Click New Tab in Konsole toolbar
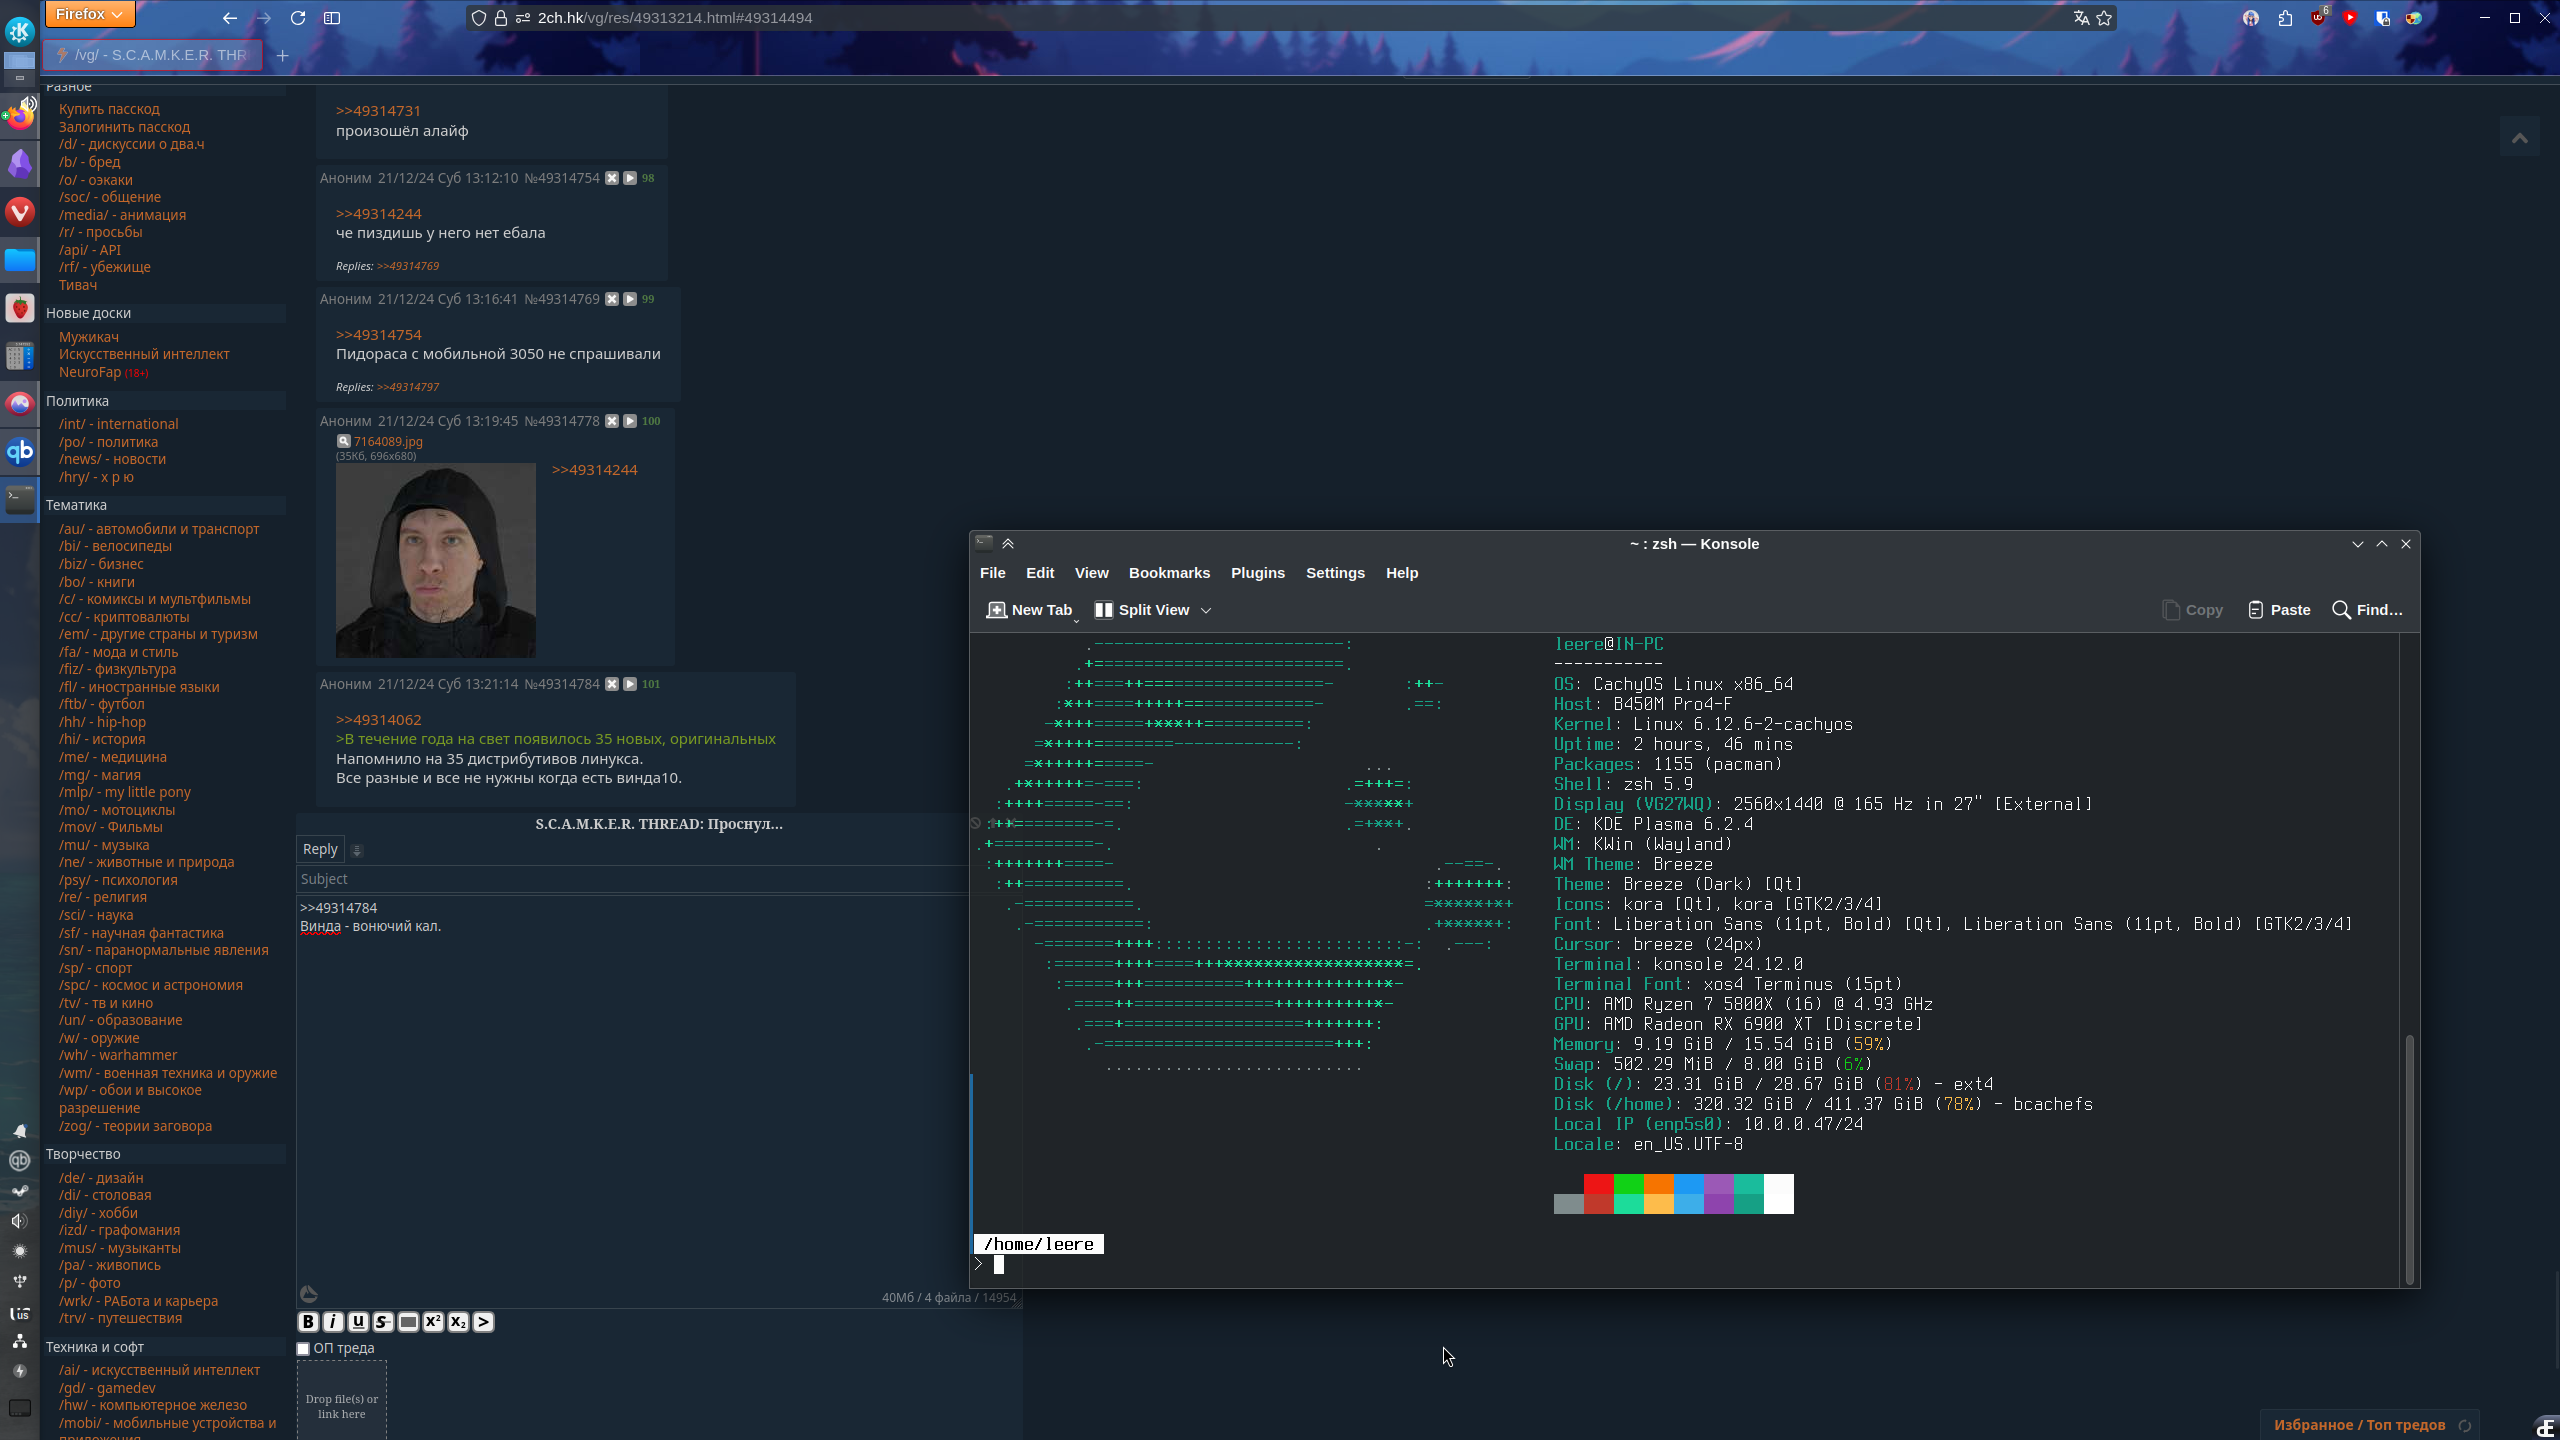The height and width of the screenshot is (1440, 2560). coord(1030,610)
